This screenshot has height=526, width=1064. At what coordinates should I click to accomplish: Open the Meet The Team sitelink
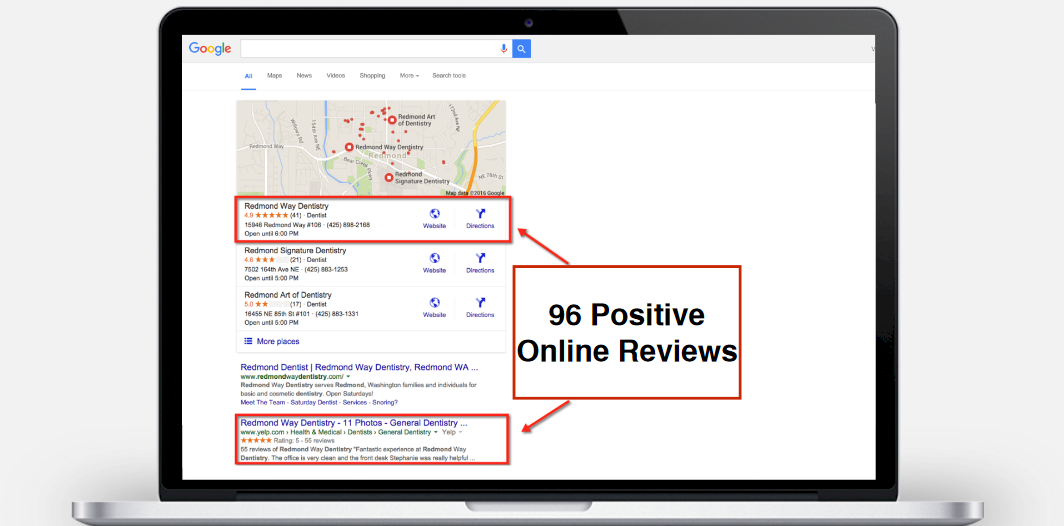click(265, 402)
